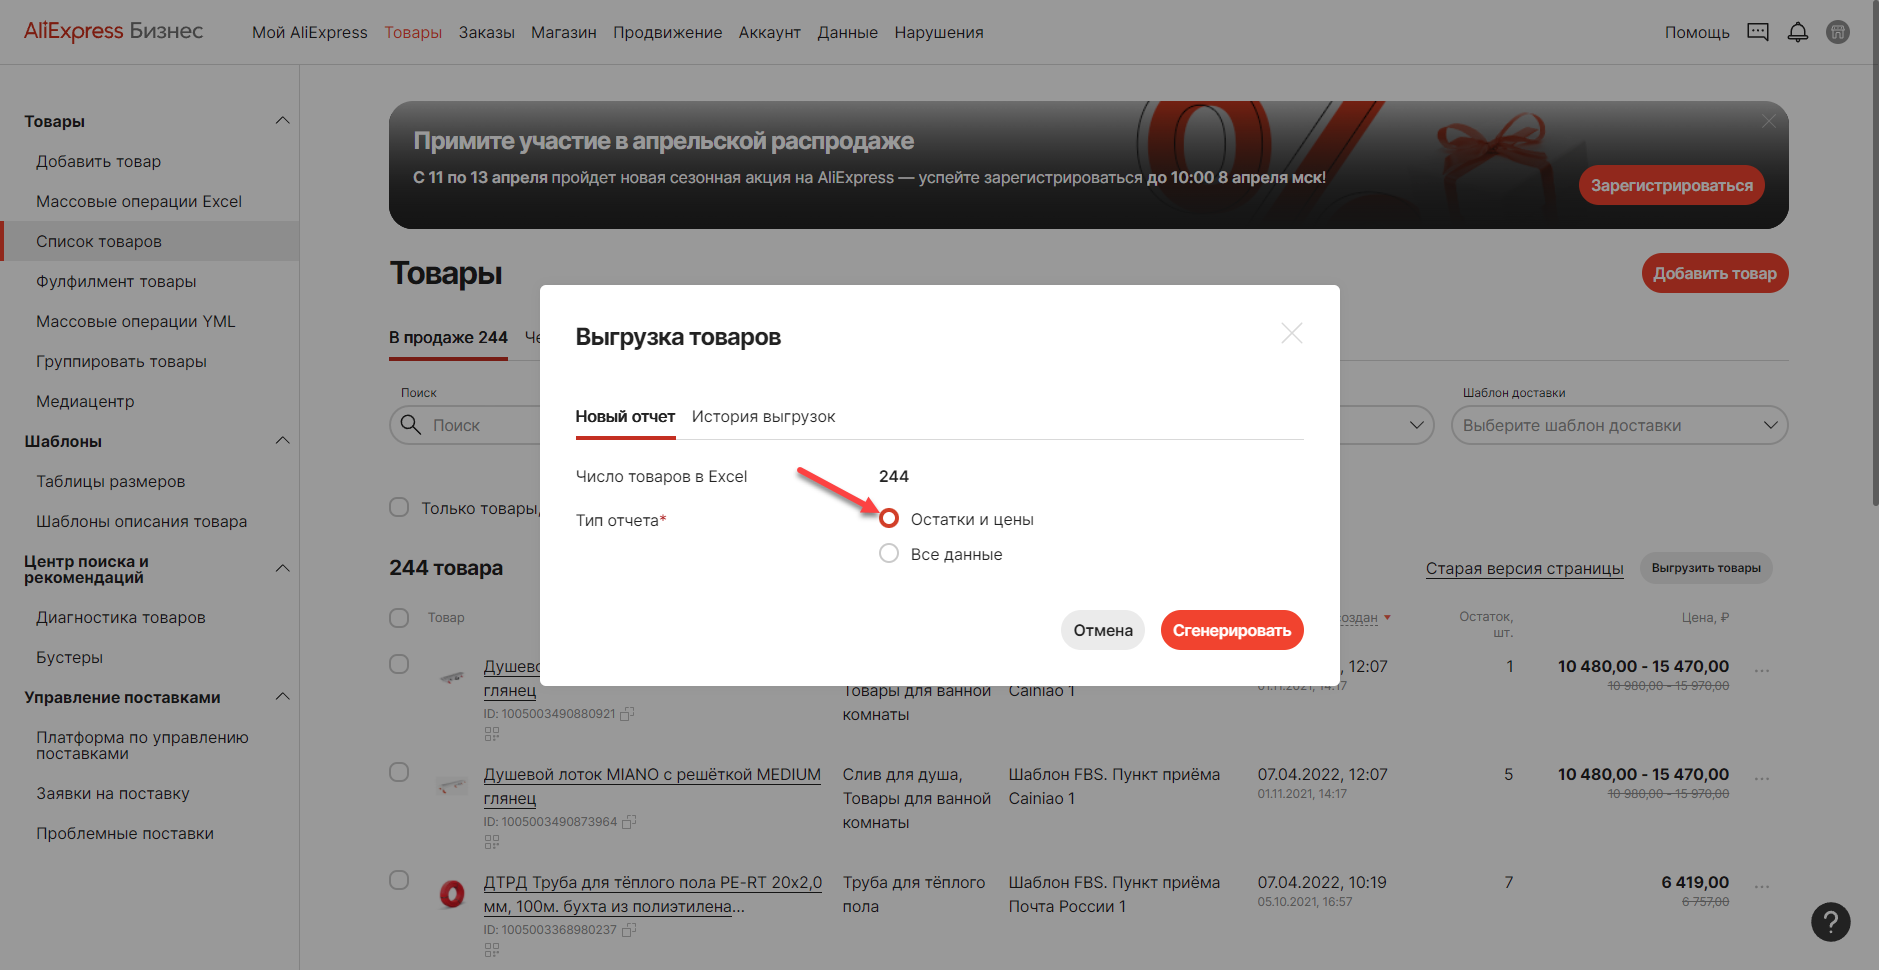The width and height of the screenshot is (1879, 970).
Task: Open the Продвижение top menu
Action: coord(668,32)
